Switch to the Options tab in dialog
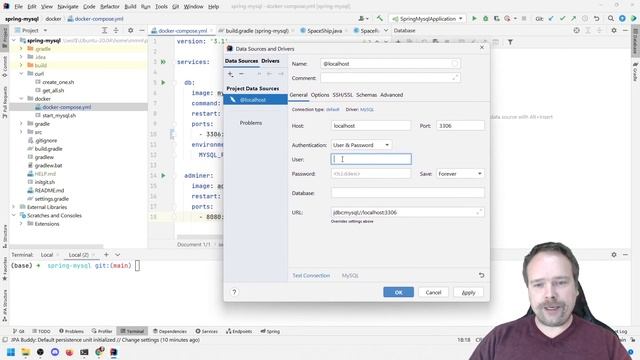 pos(320,95)
